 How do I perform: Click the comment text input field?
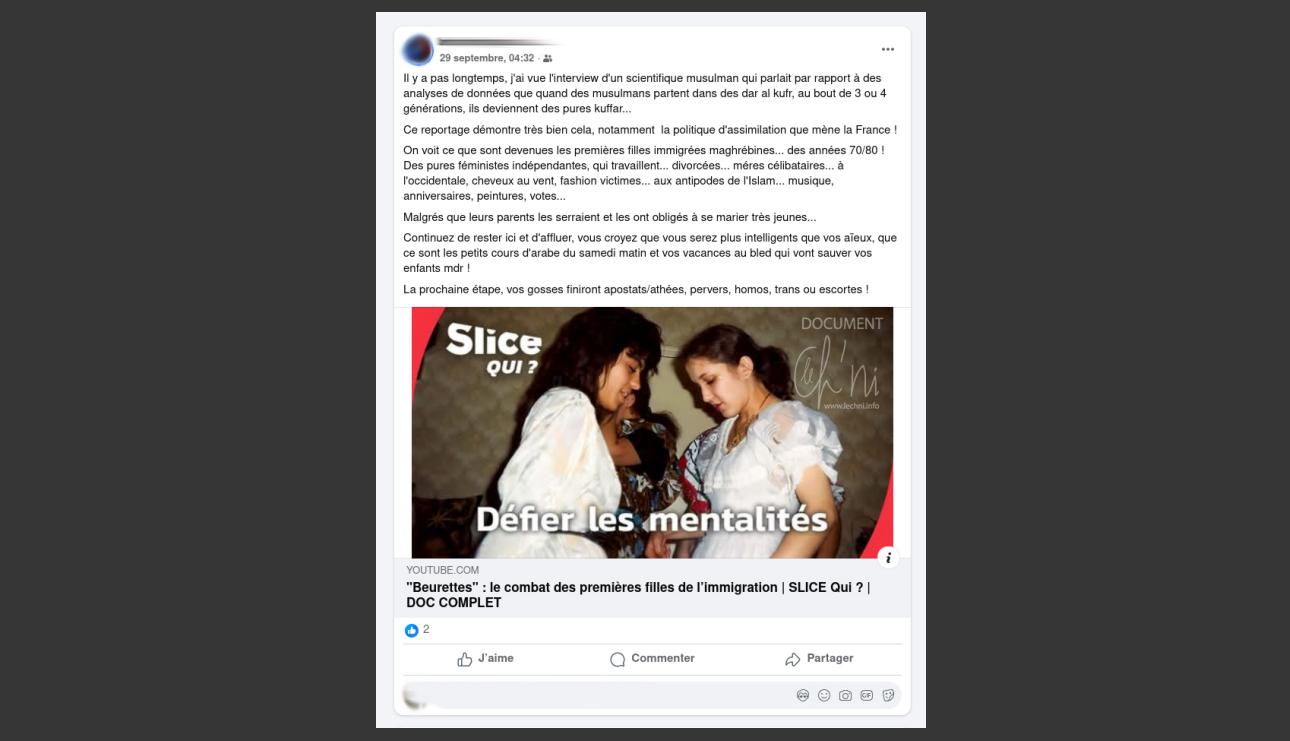[652, 695]
